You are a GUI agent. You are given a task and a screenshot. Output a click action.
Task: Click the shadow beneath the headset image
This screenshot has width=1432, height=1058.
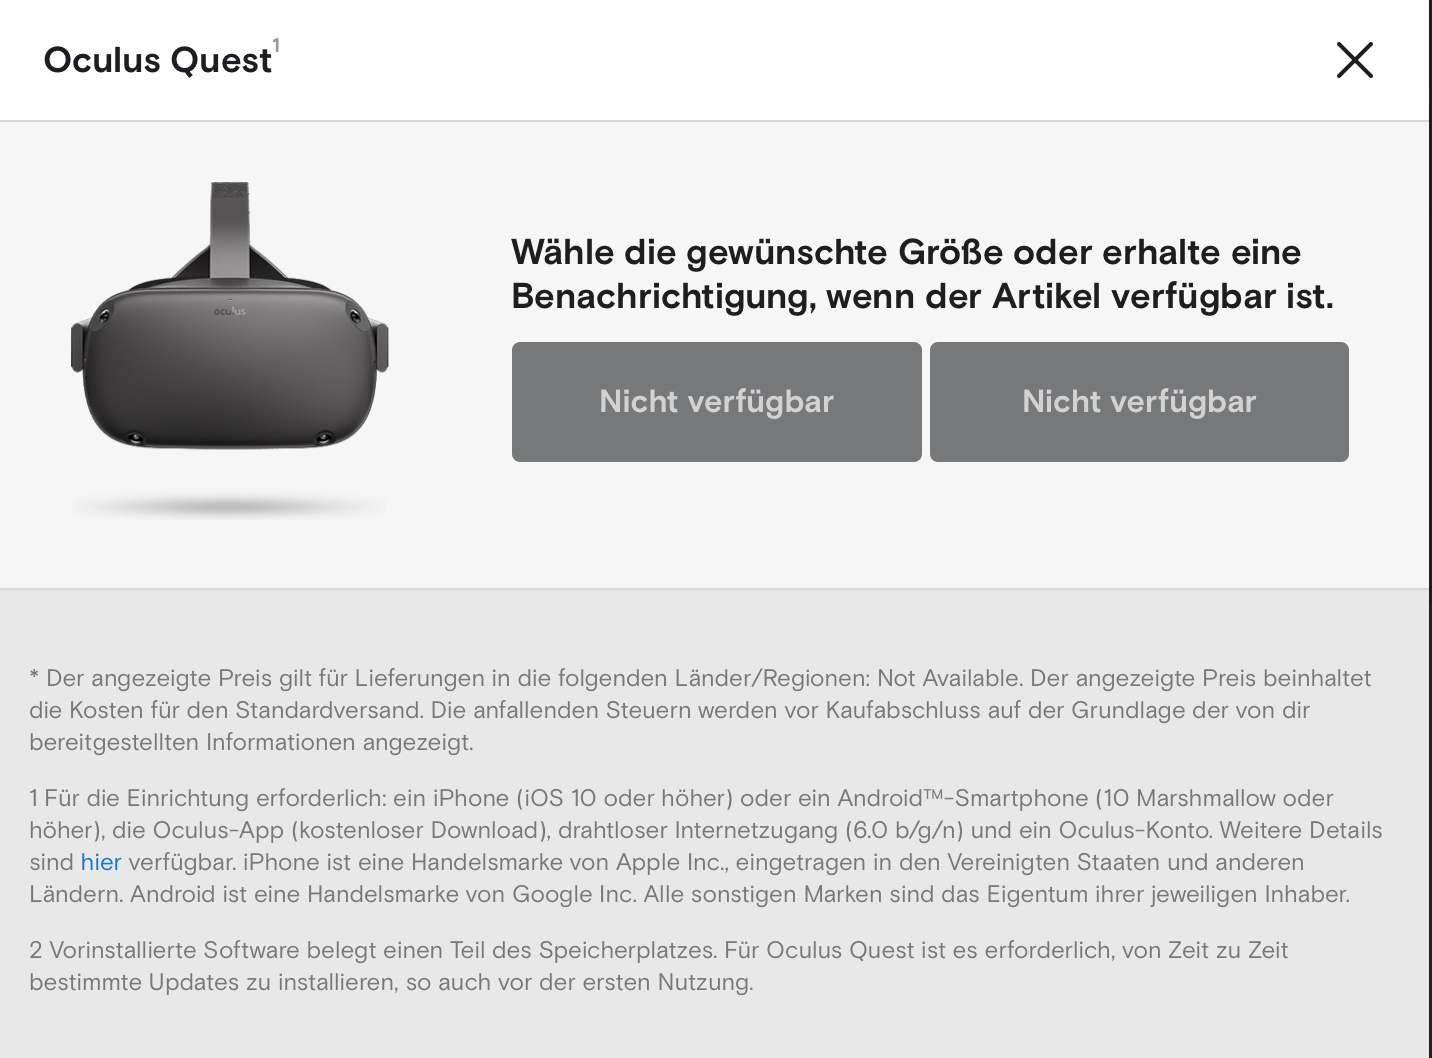pyautogui.click(x=229, y=507)
